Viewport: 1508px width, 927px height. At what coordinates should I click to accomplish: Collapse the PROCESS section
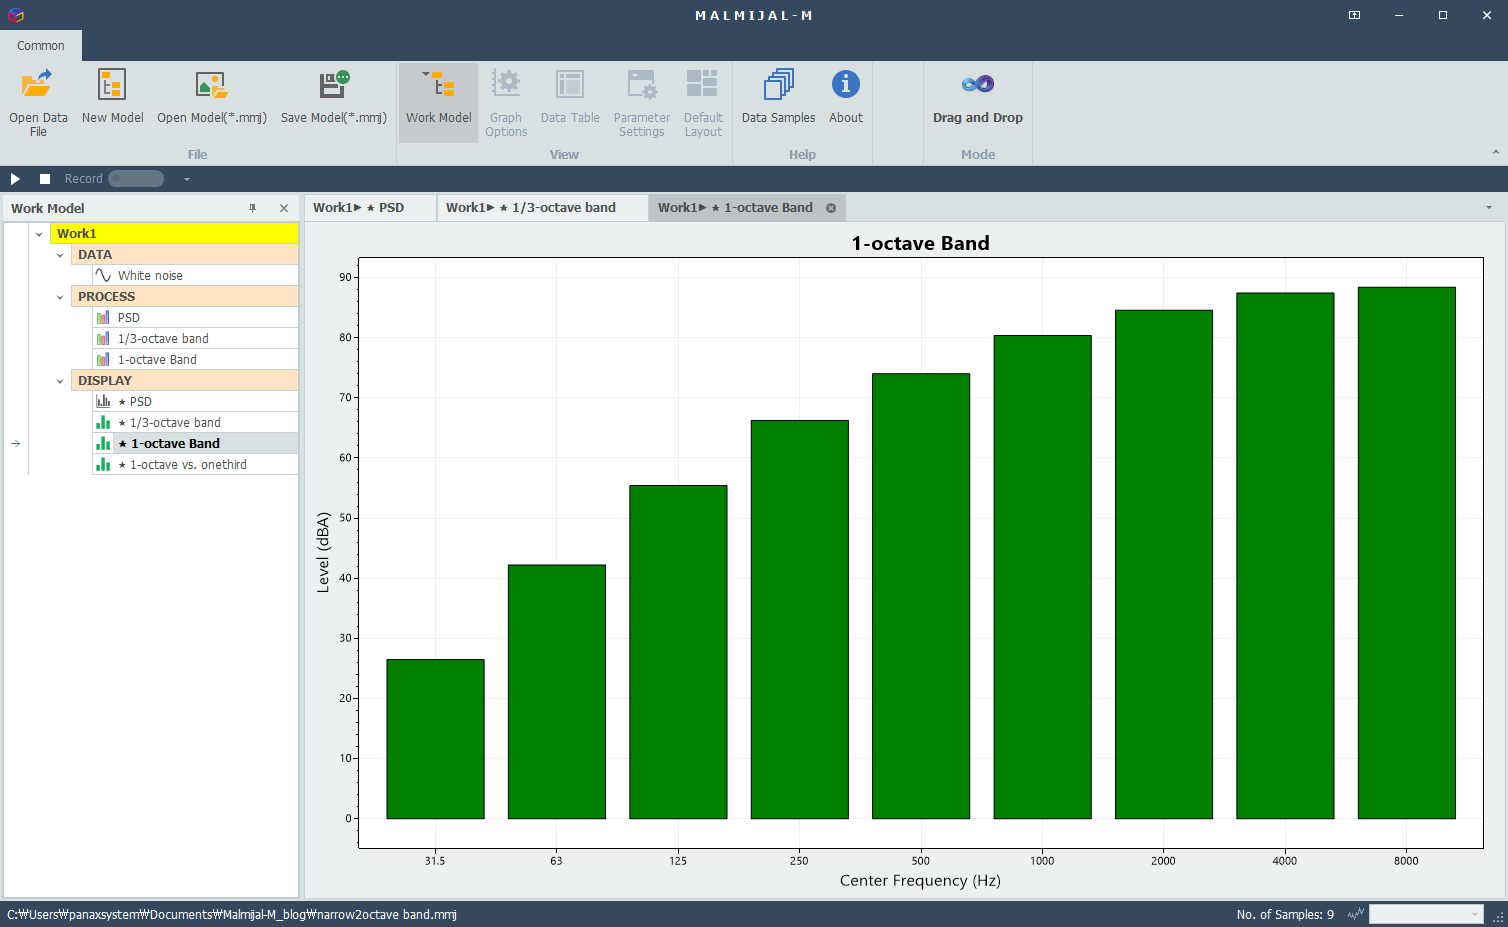point(60,297)
